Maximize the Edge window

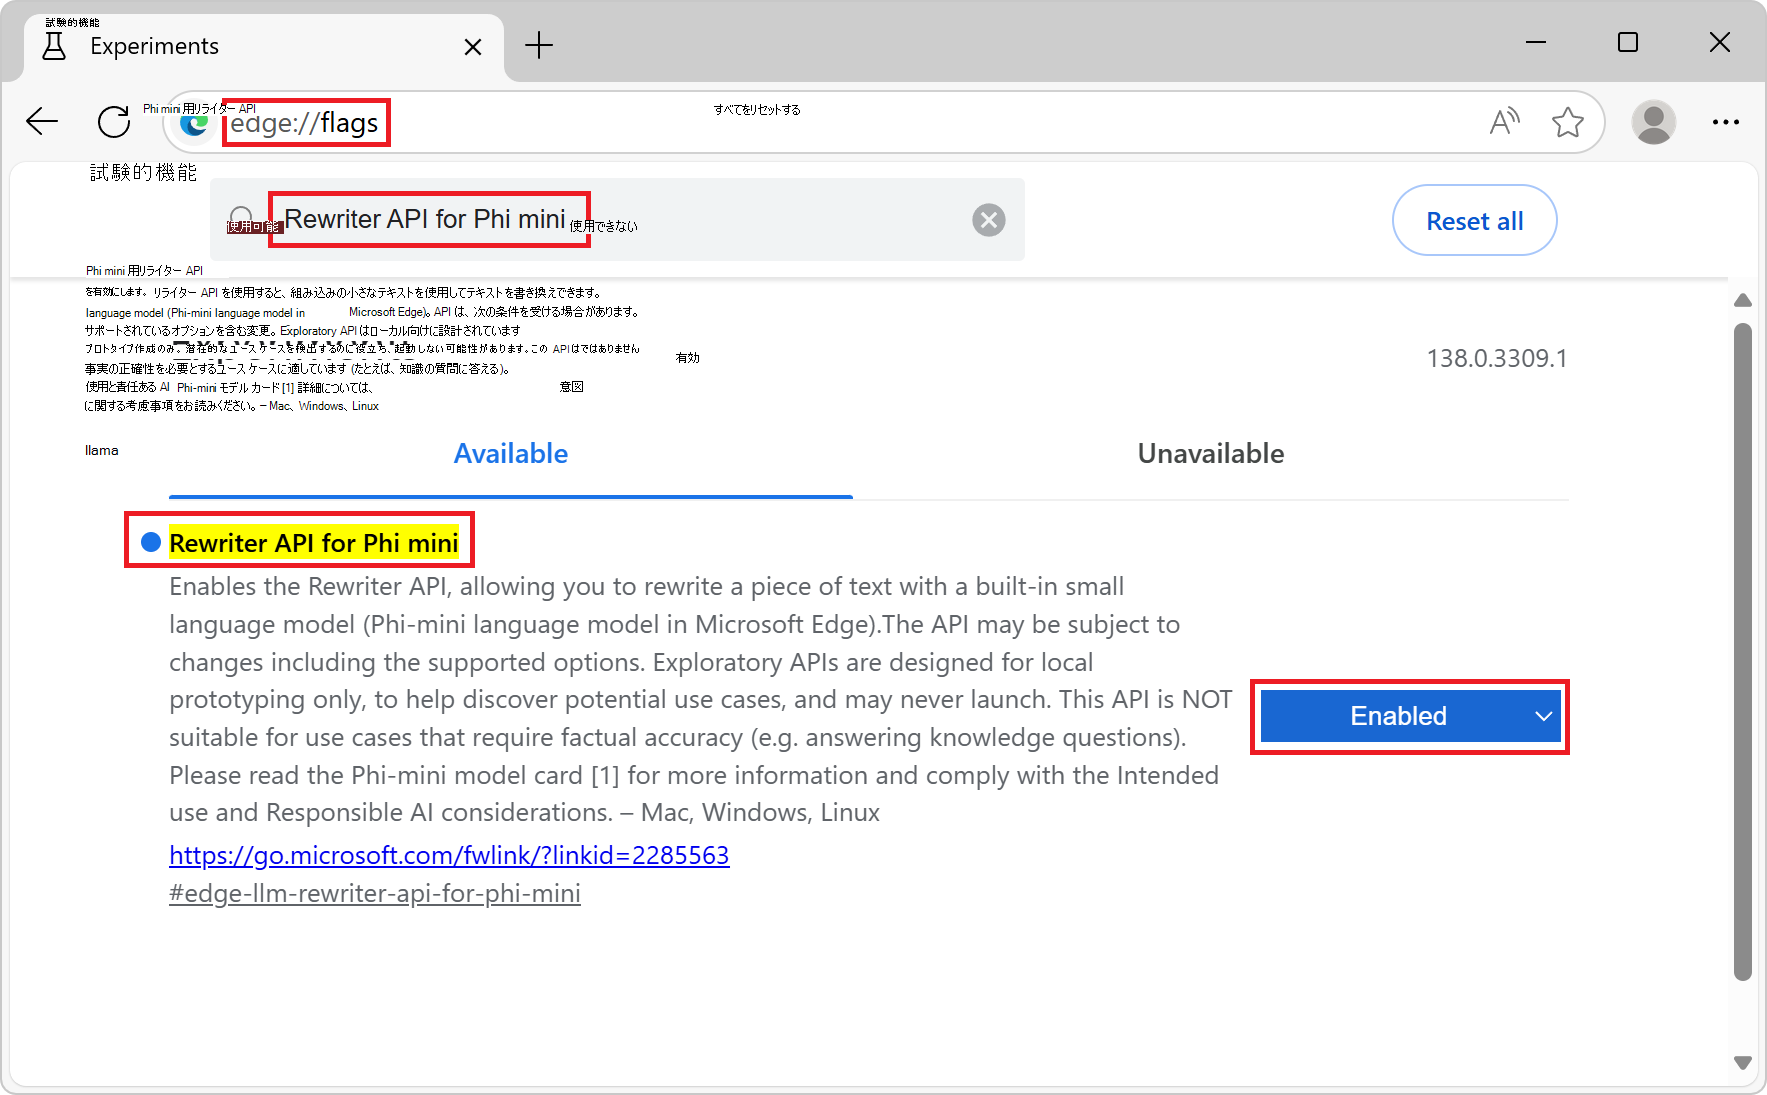(1628, 43)
